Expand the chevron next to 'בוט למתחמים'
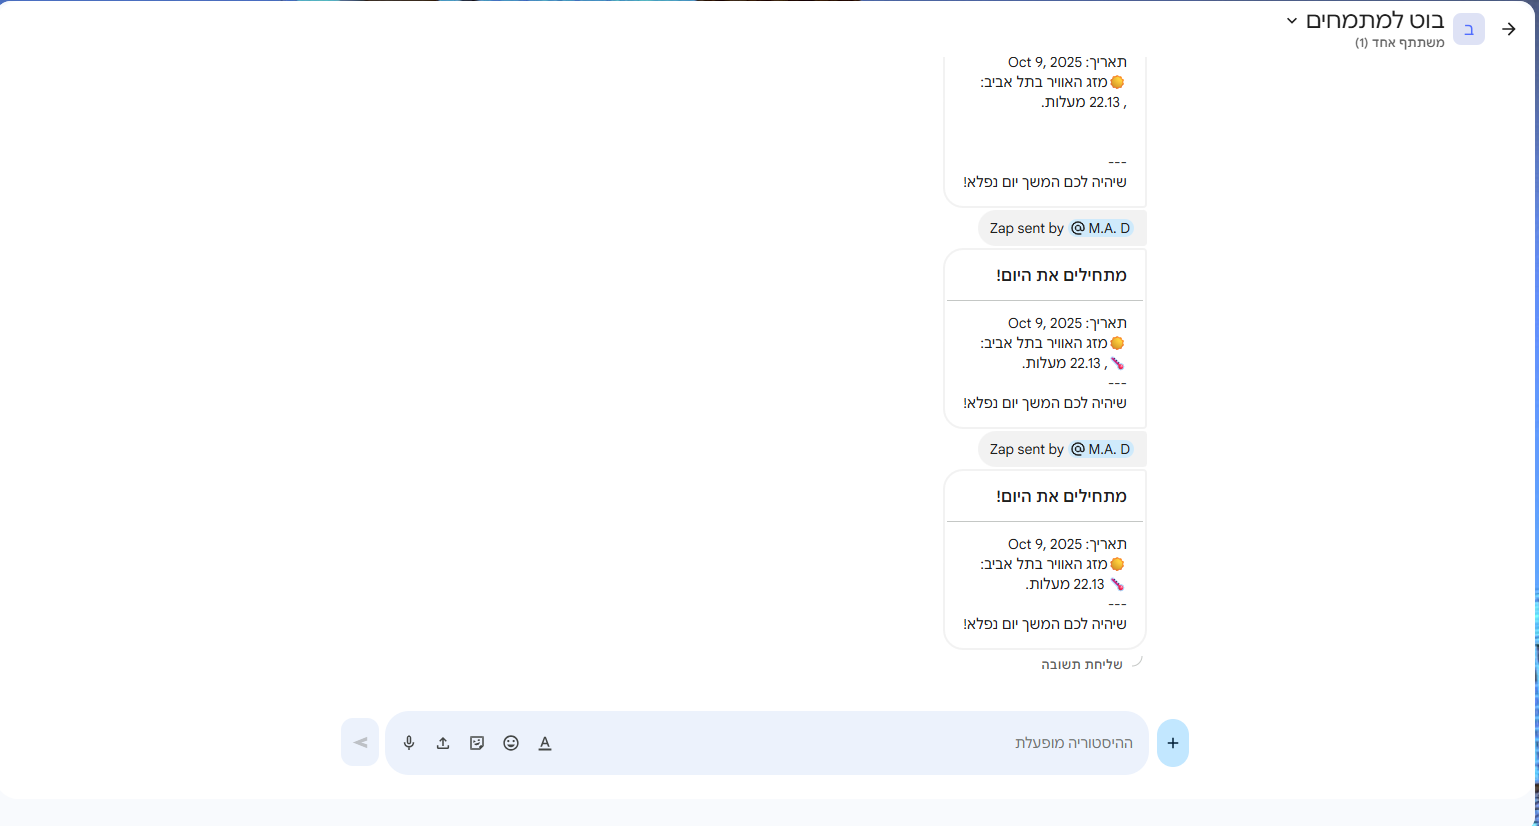This screenshot has height=826, width=1539. (x=1291, y=21)
